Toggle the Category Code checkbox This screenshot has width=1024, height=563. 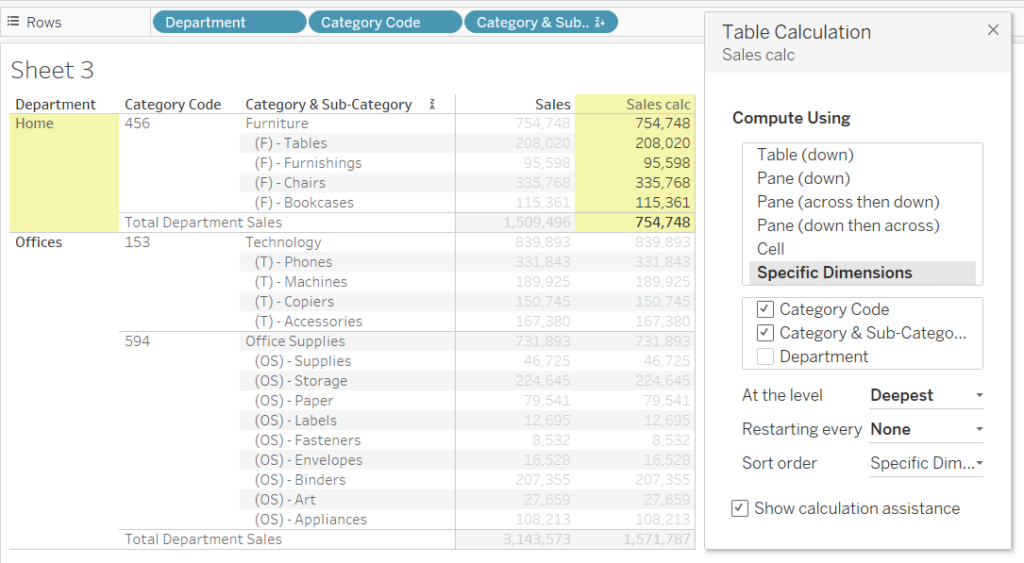click(x=765, y=310)
